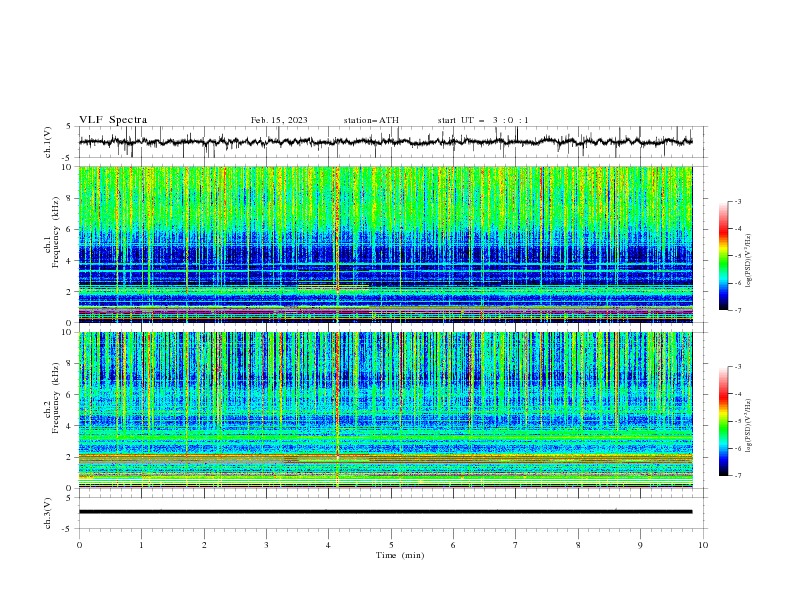Image resolution: width=792 pixels, height=612 pixels.
Task: Click the 'VLF Spectra' plot title
Action: pos(113,120)
